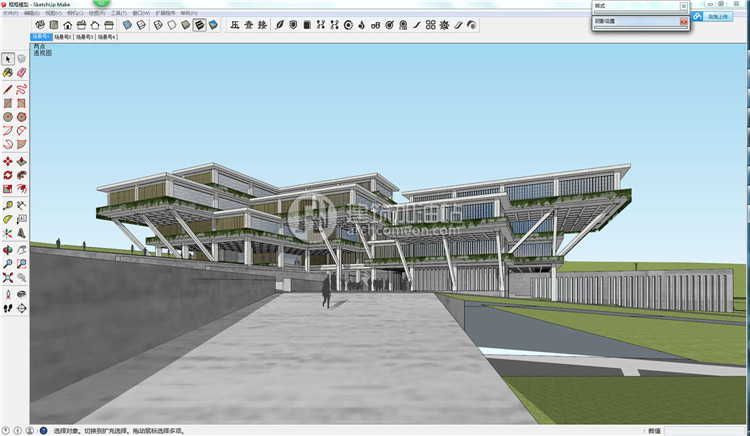Open the 相机(C) menu
Image resolution: width=750 pixels, height=436 pixels.
click(x=75, y=13)
